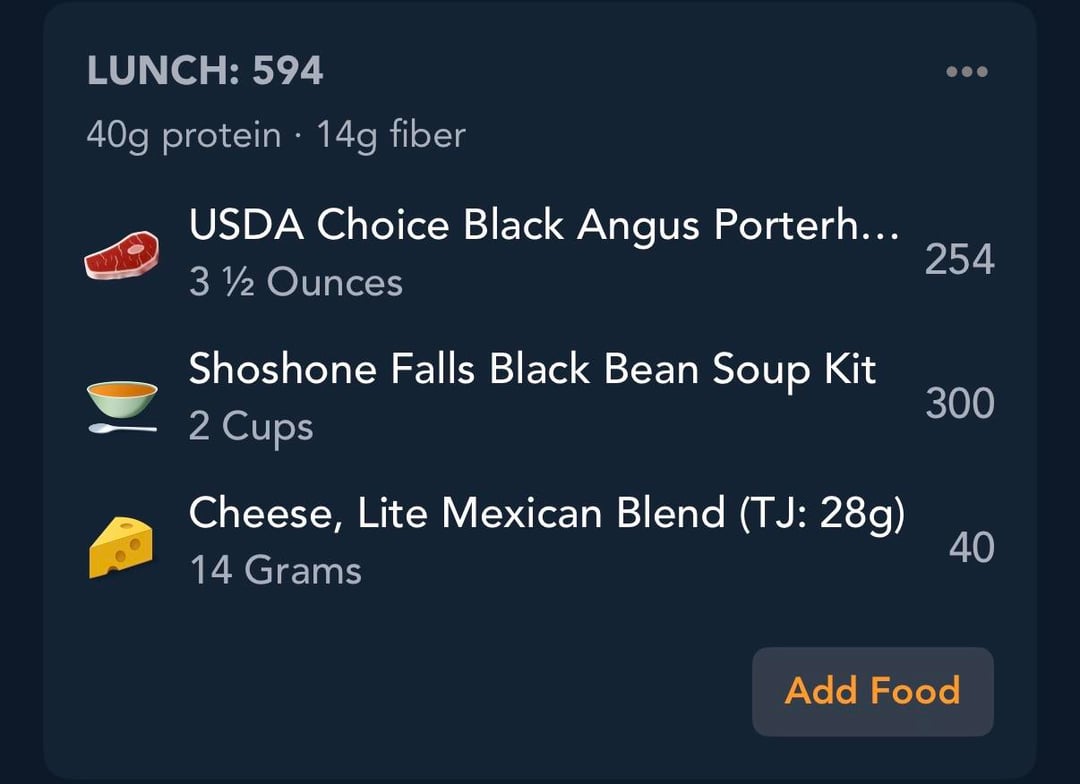Tap the (TJ: 28g) text on cheese
Image resolution: width=1080 pixels, height=784 pixels.
[821, 513]
